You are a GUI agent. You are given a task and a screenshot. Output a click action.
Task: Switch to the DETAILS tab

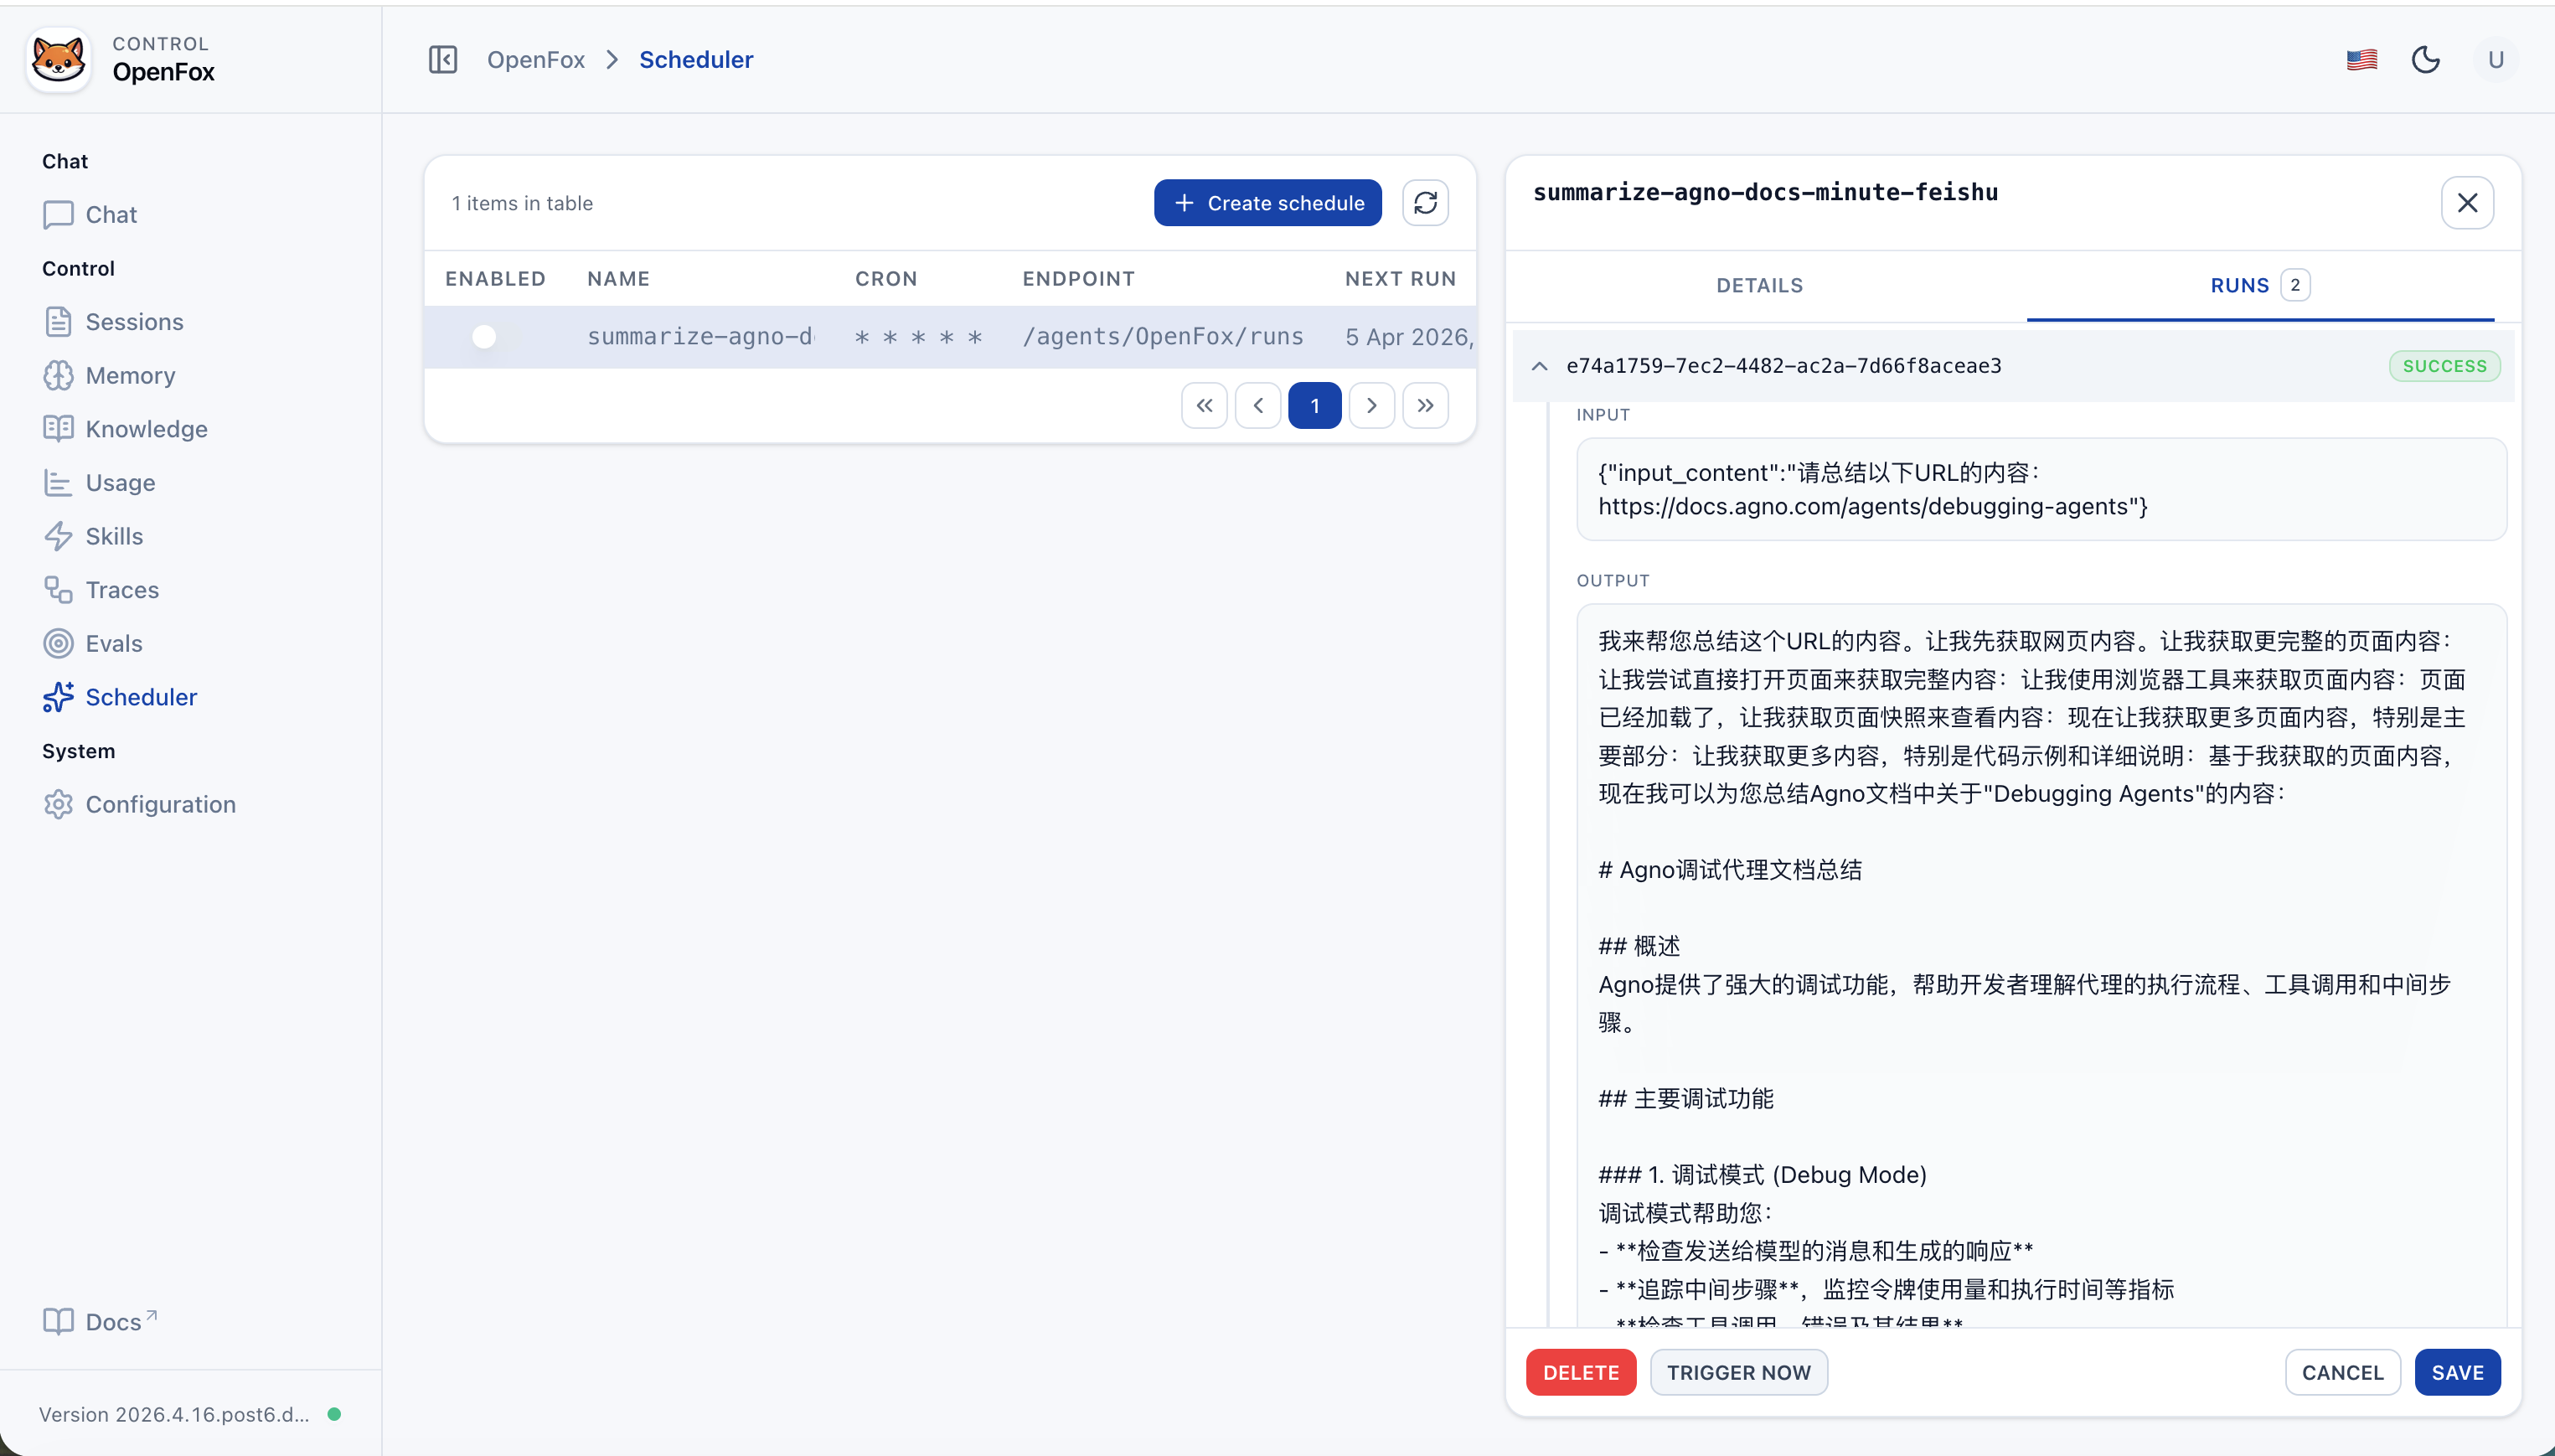(x=1758, y=285)
